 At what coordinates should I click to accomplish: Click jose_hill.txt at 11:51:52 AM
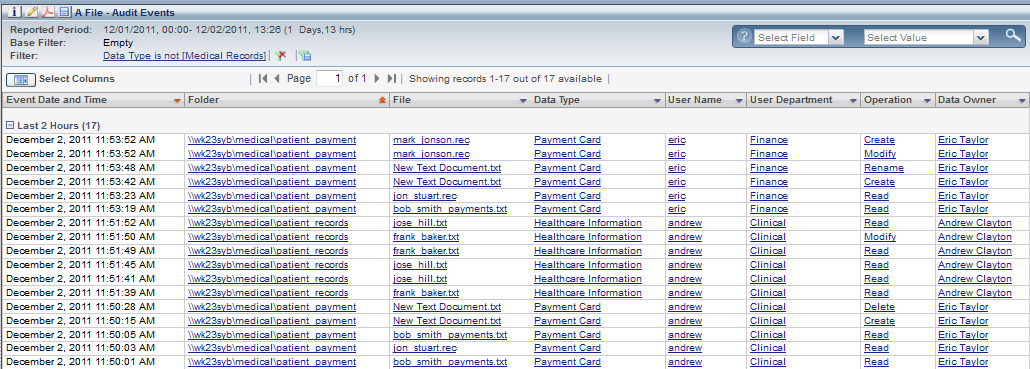click(420, 223)
